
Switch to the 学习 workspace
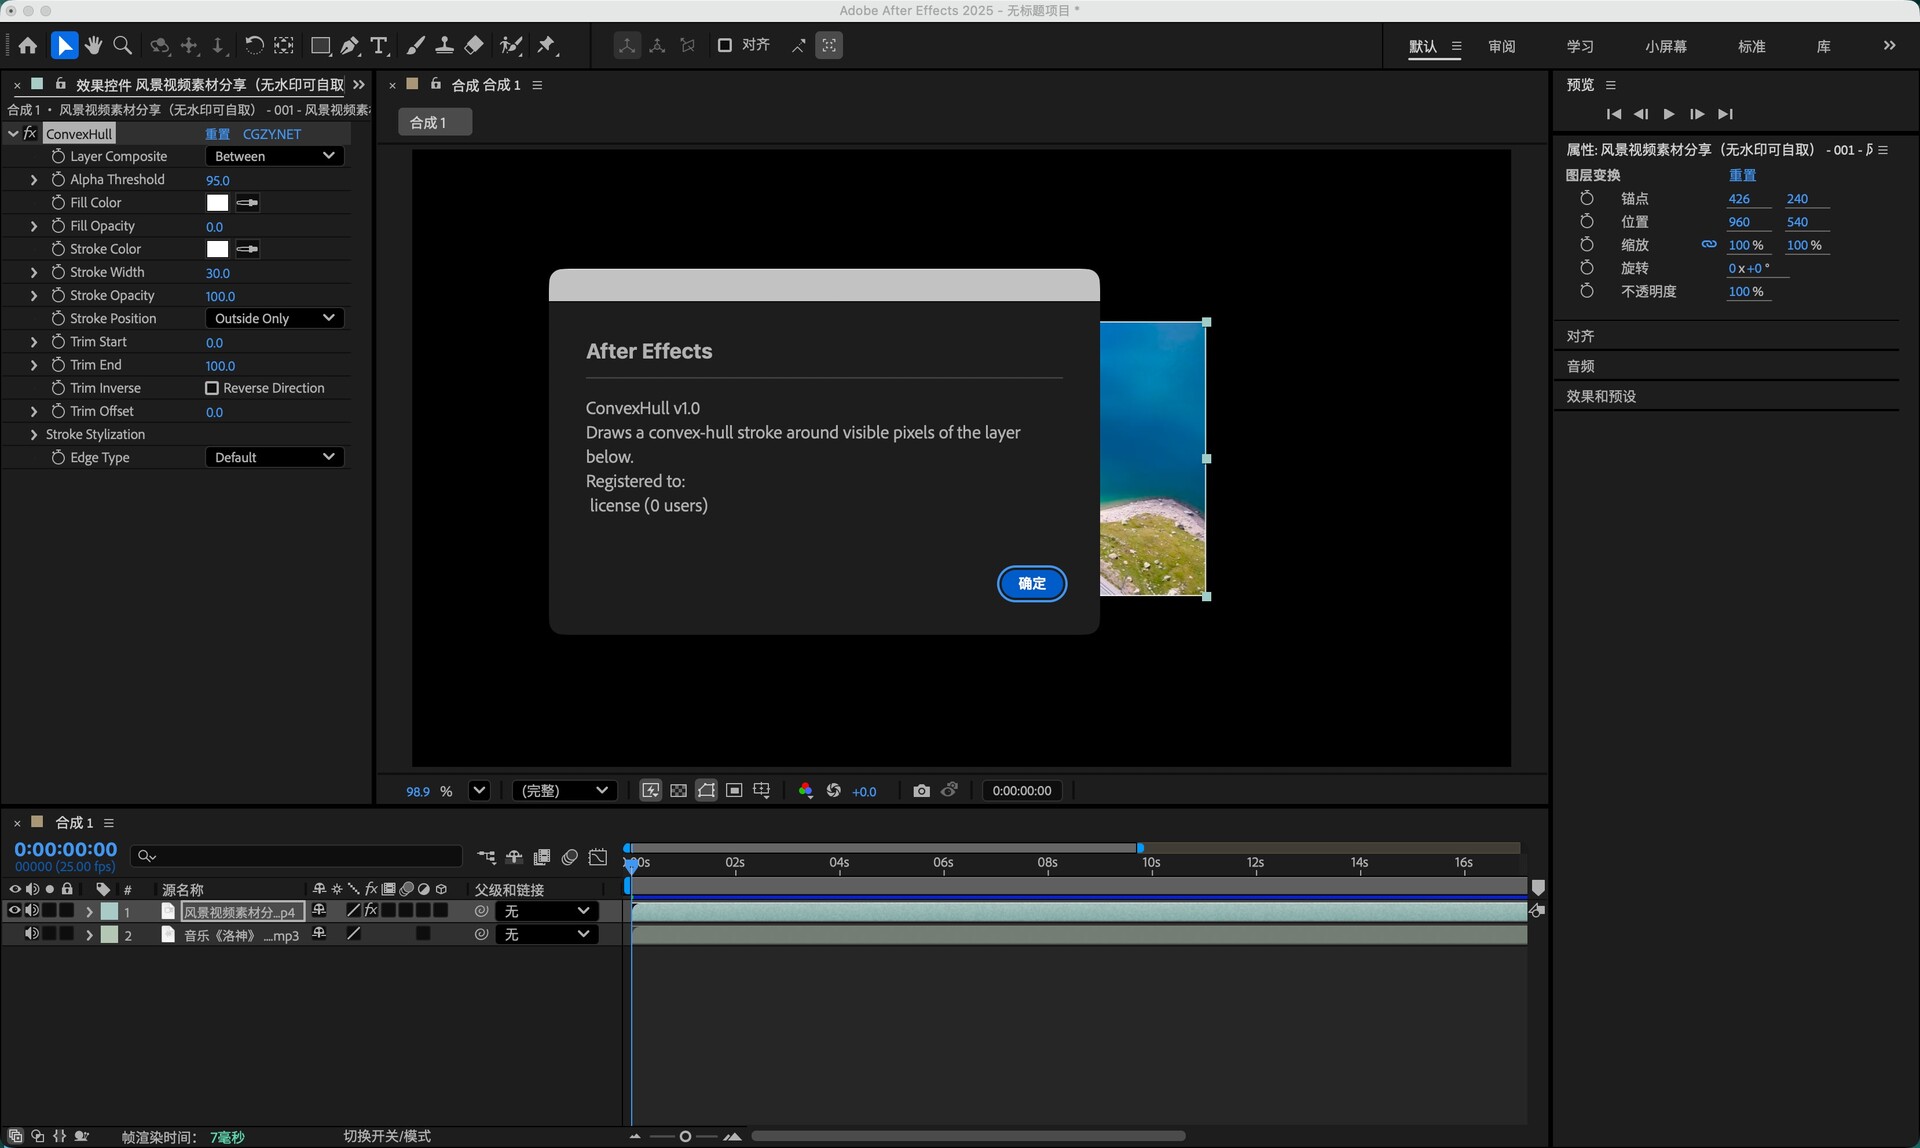1580,47
